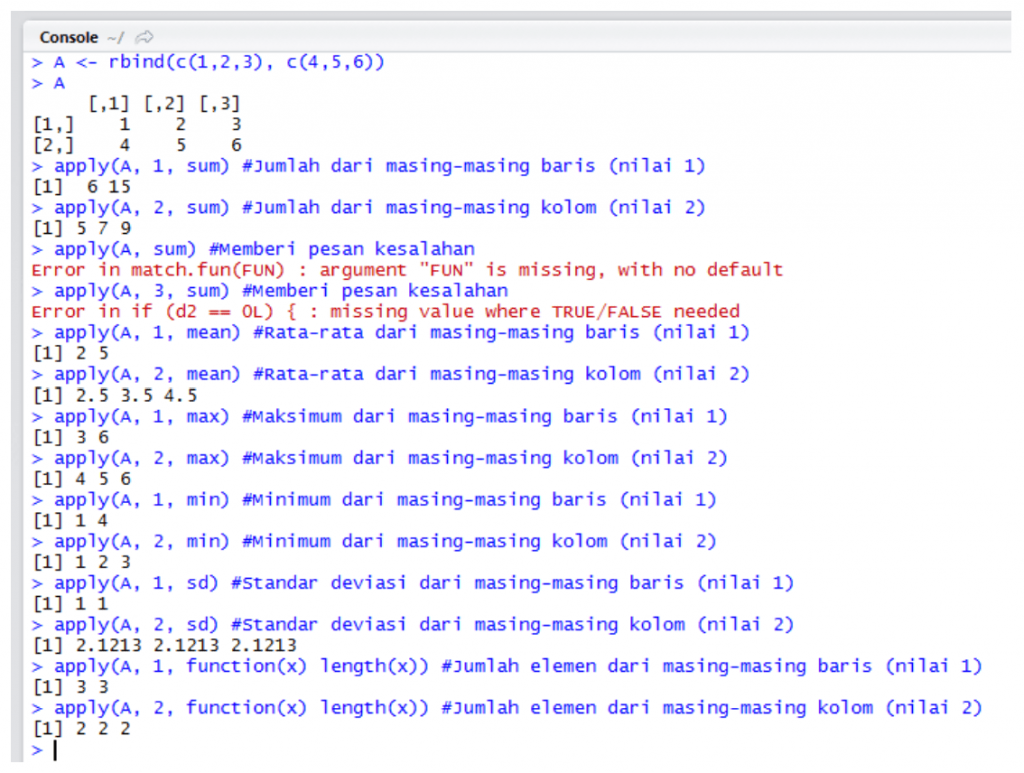Click the ~/ working directory path label
The height and width of the screenshot is (773, 1024).
pos(115,37)
